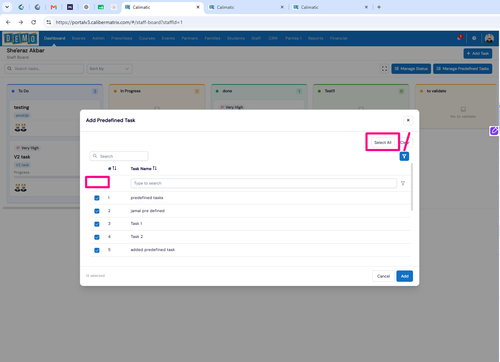Click the Very High priority tag on V2 task

[27, 148]
